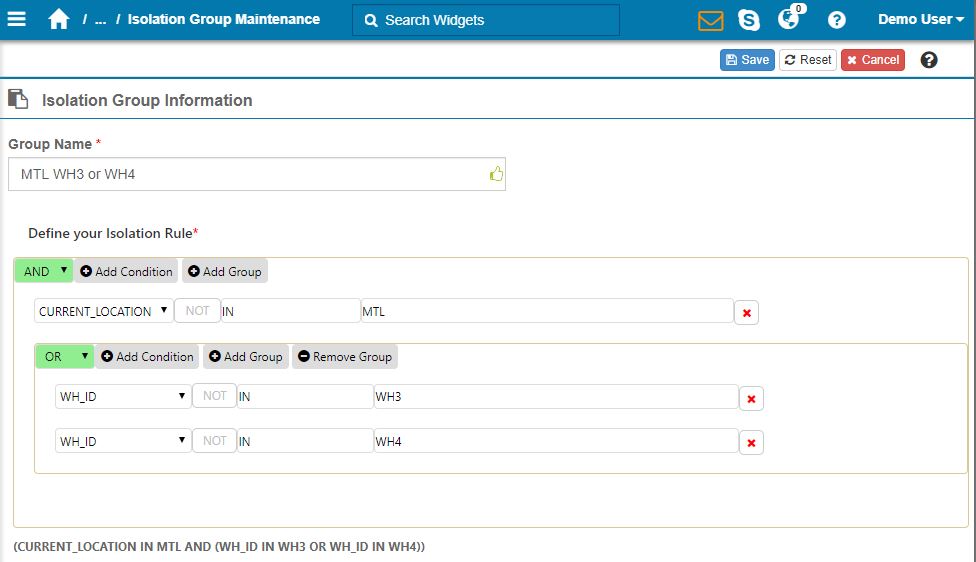
Task: Expand the OR group operator dropdown
Action: (x=65, y=356)
